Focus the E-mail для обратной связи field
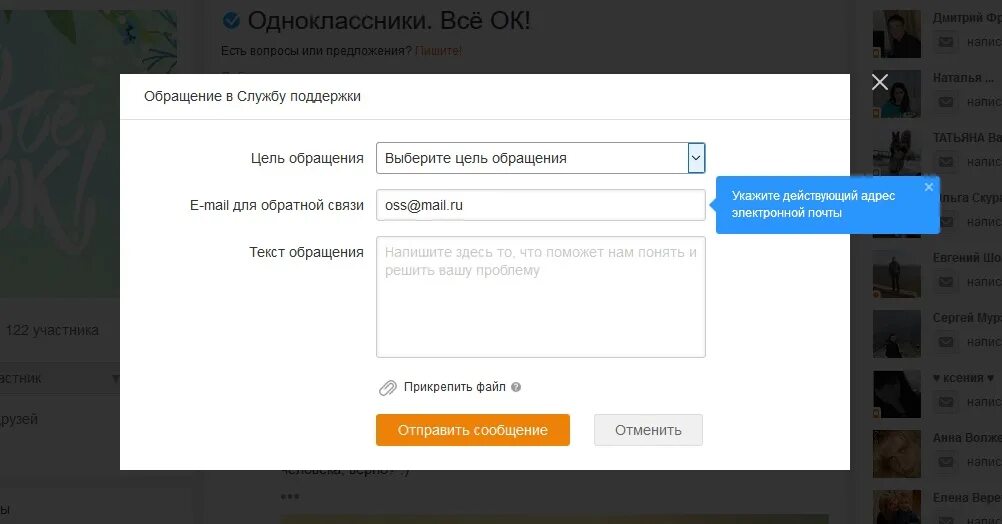 pyautogui.click(x=541, y=205)
